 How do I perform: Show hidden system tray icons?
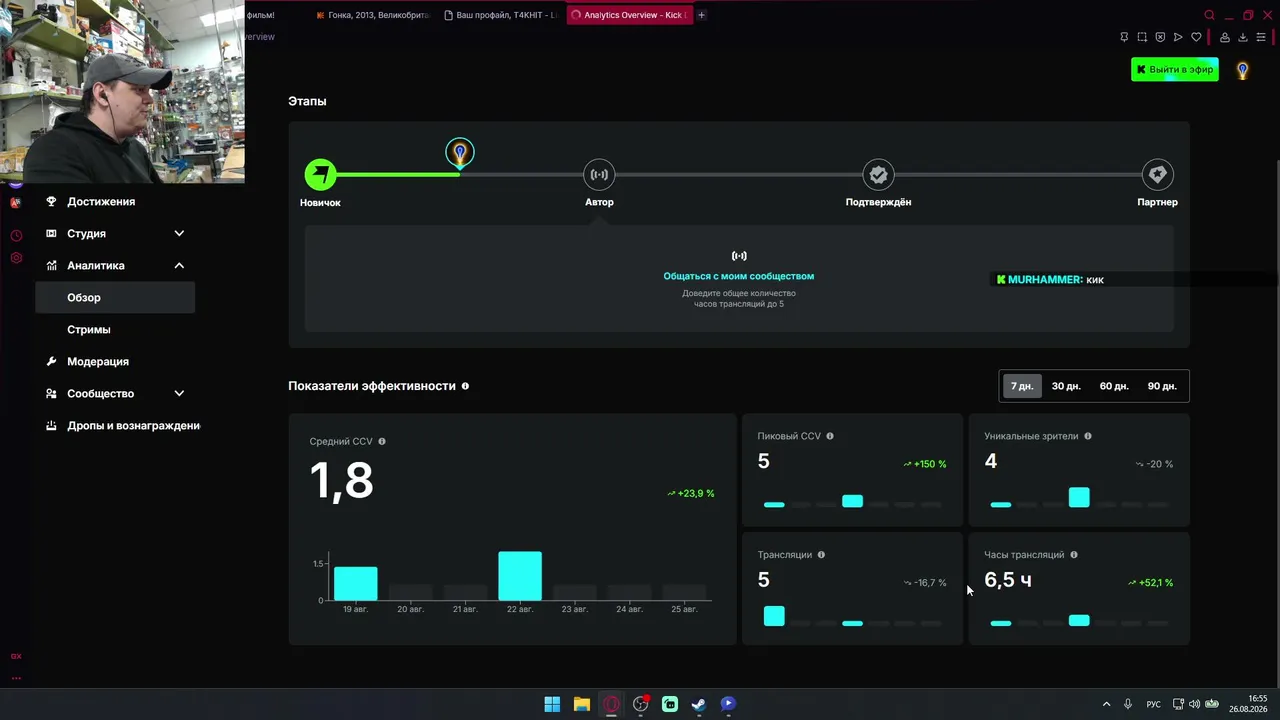pyautogui.click(x=1106, y=704)
